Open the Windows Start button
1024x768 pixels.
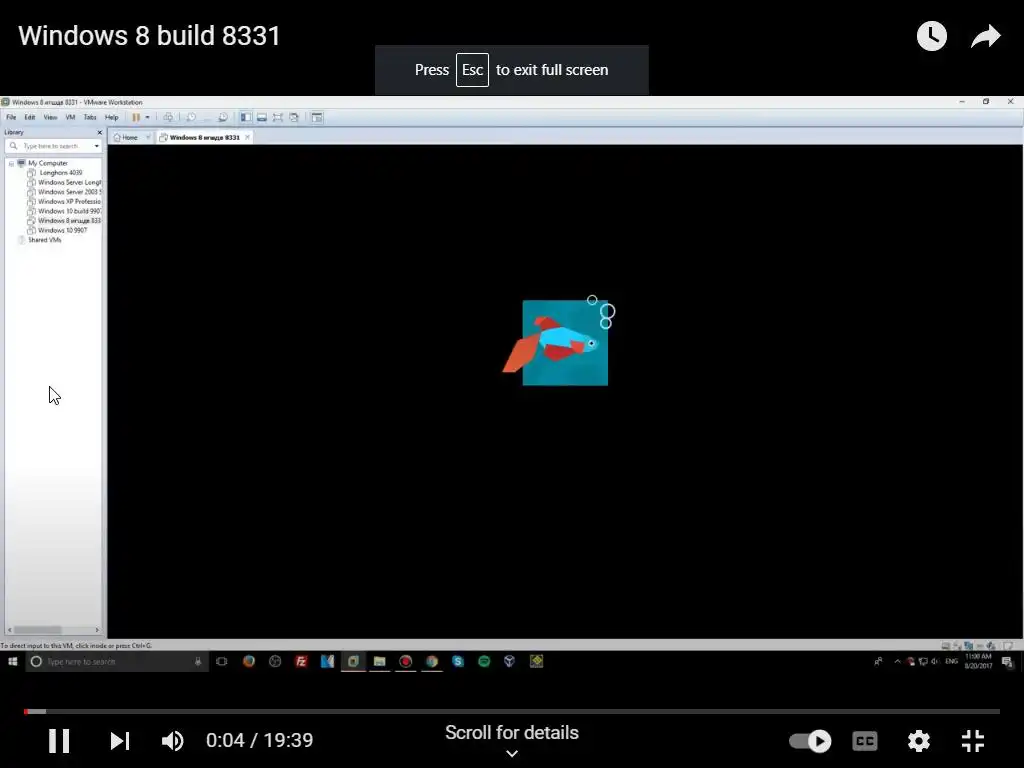tap(12, 662)
